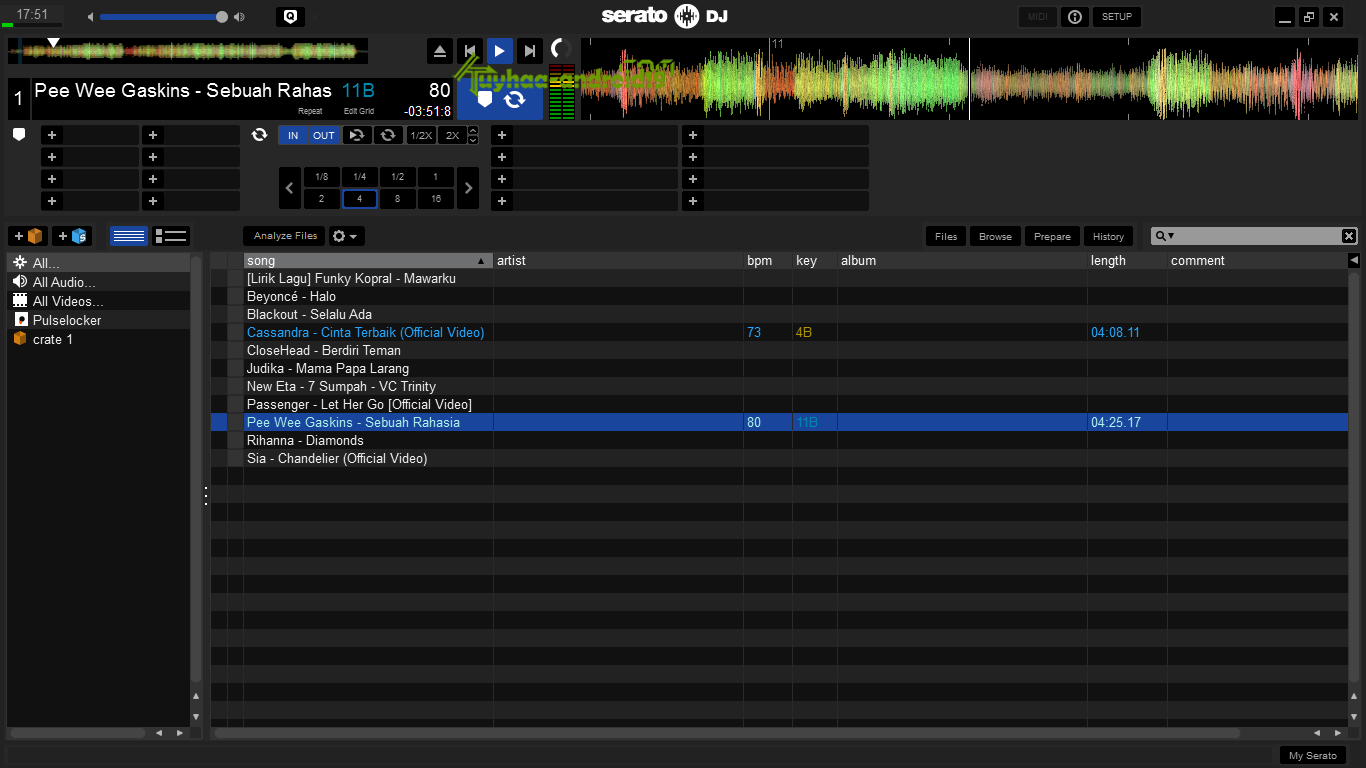Click the library vertical scrollbar down arrow
The image size is (1366, 768).
point(1354,715)
